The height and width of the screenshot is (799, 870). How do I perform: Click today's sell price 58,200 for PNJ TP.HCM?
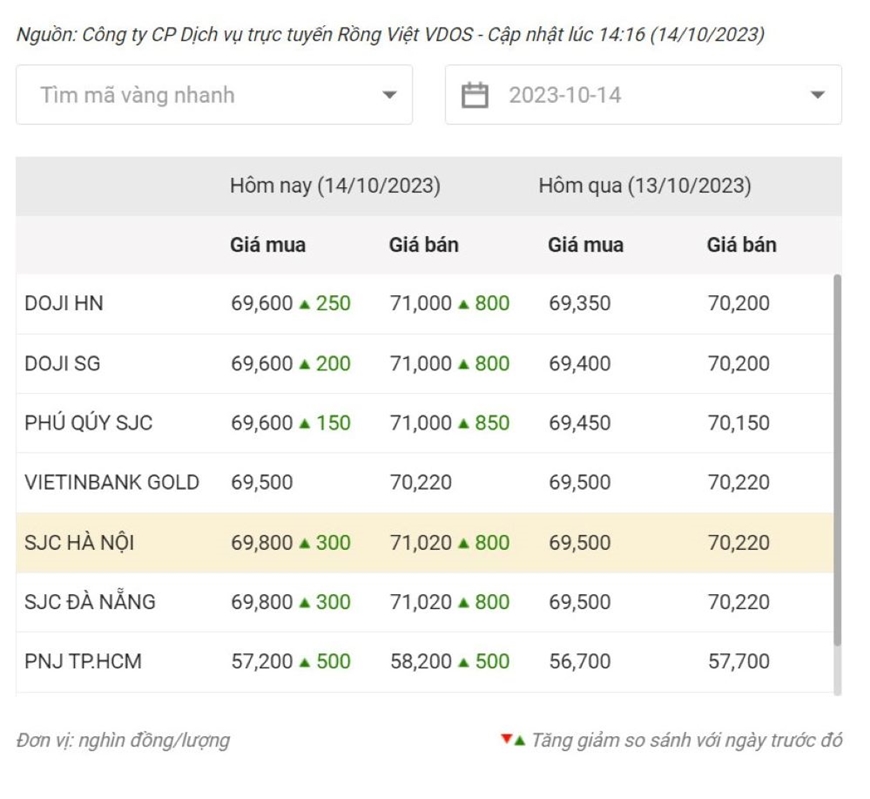pos(421,661)
